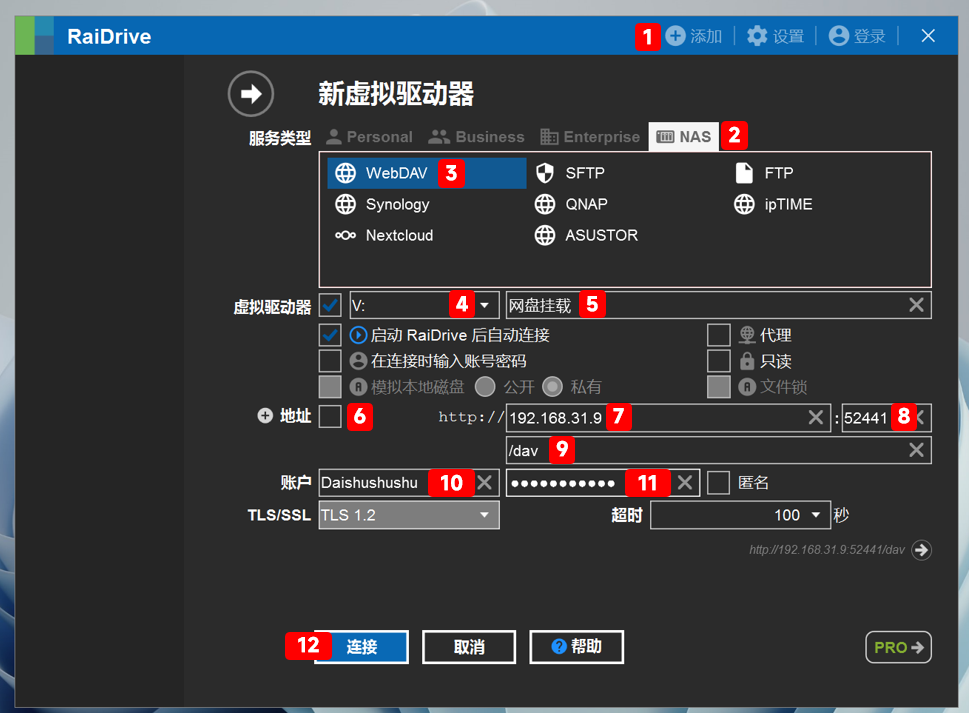Toggle auto-connect after RaiDrive starts checkbox
This screenshot has width=970, height=716.
coord(330,335)
